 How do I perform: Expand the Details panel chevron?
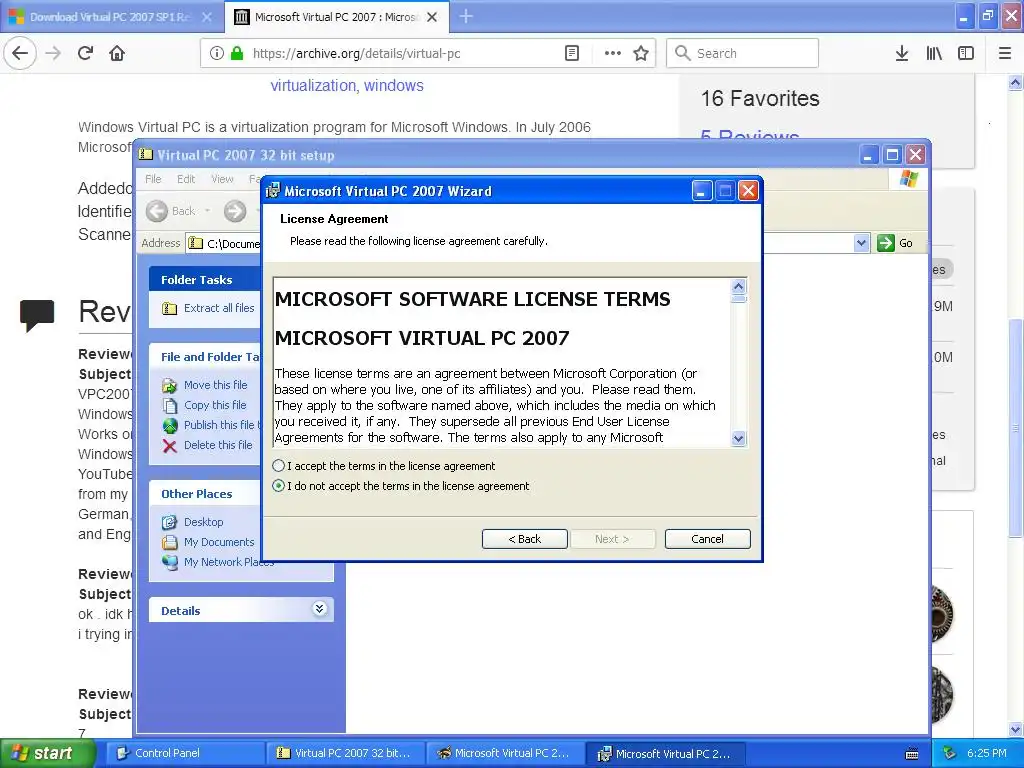pyautogui.click(x=319, y=609)
